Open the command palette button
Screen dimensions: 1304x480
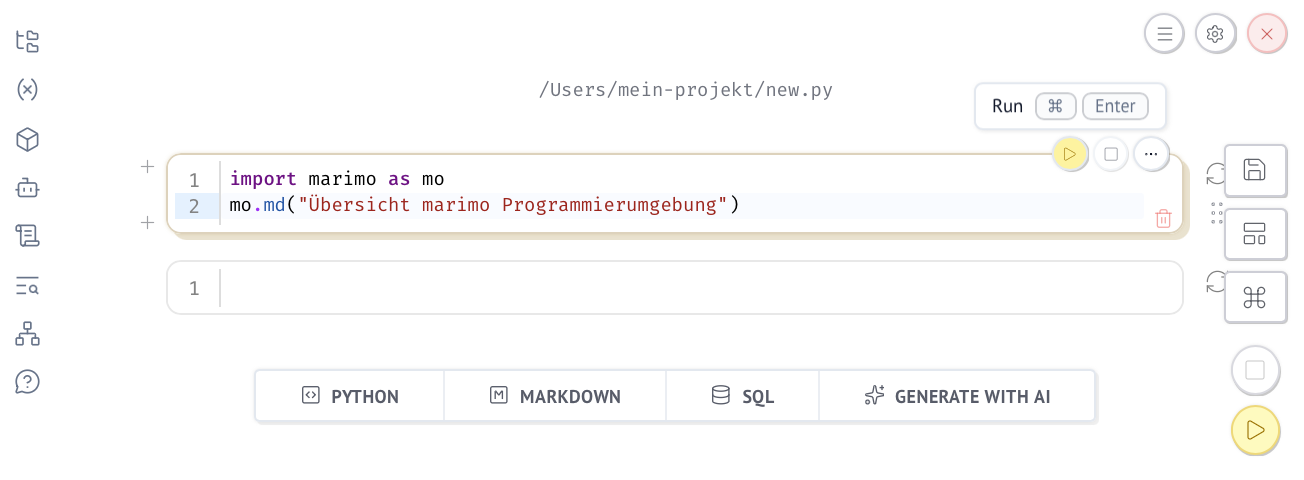[x=1254, y=297]
